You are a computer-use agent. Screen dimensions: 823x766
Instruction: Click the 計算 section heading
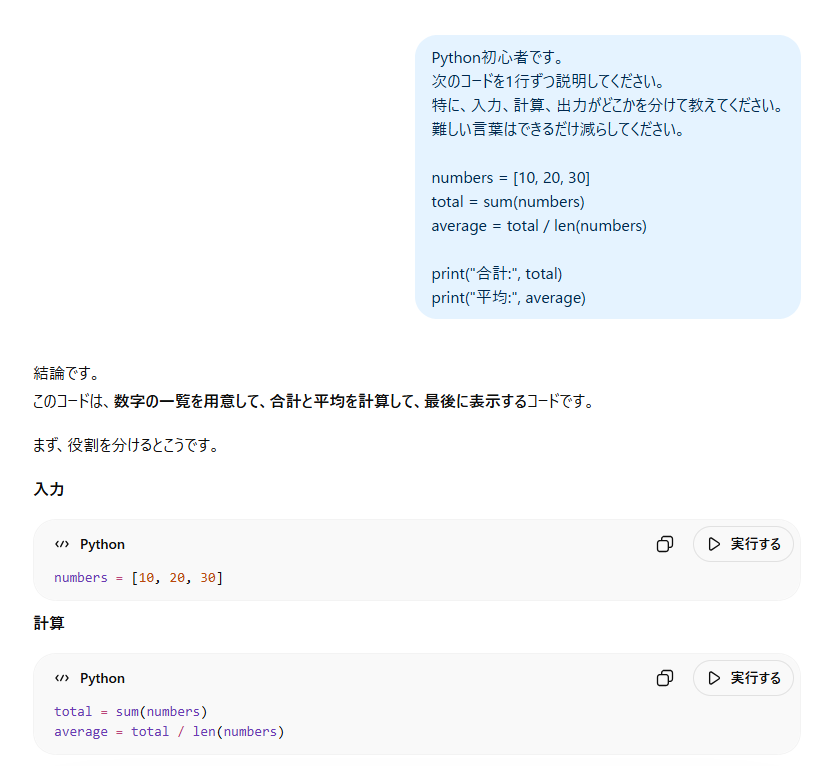[49, 623]
